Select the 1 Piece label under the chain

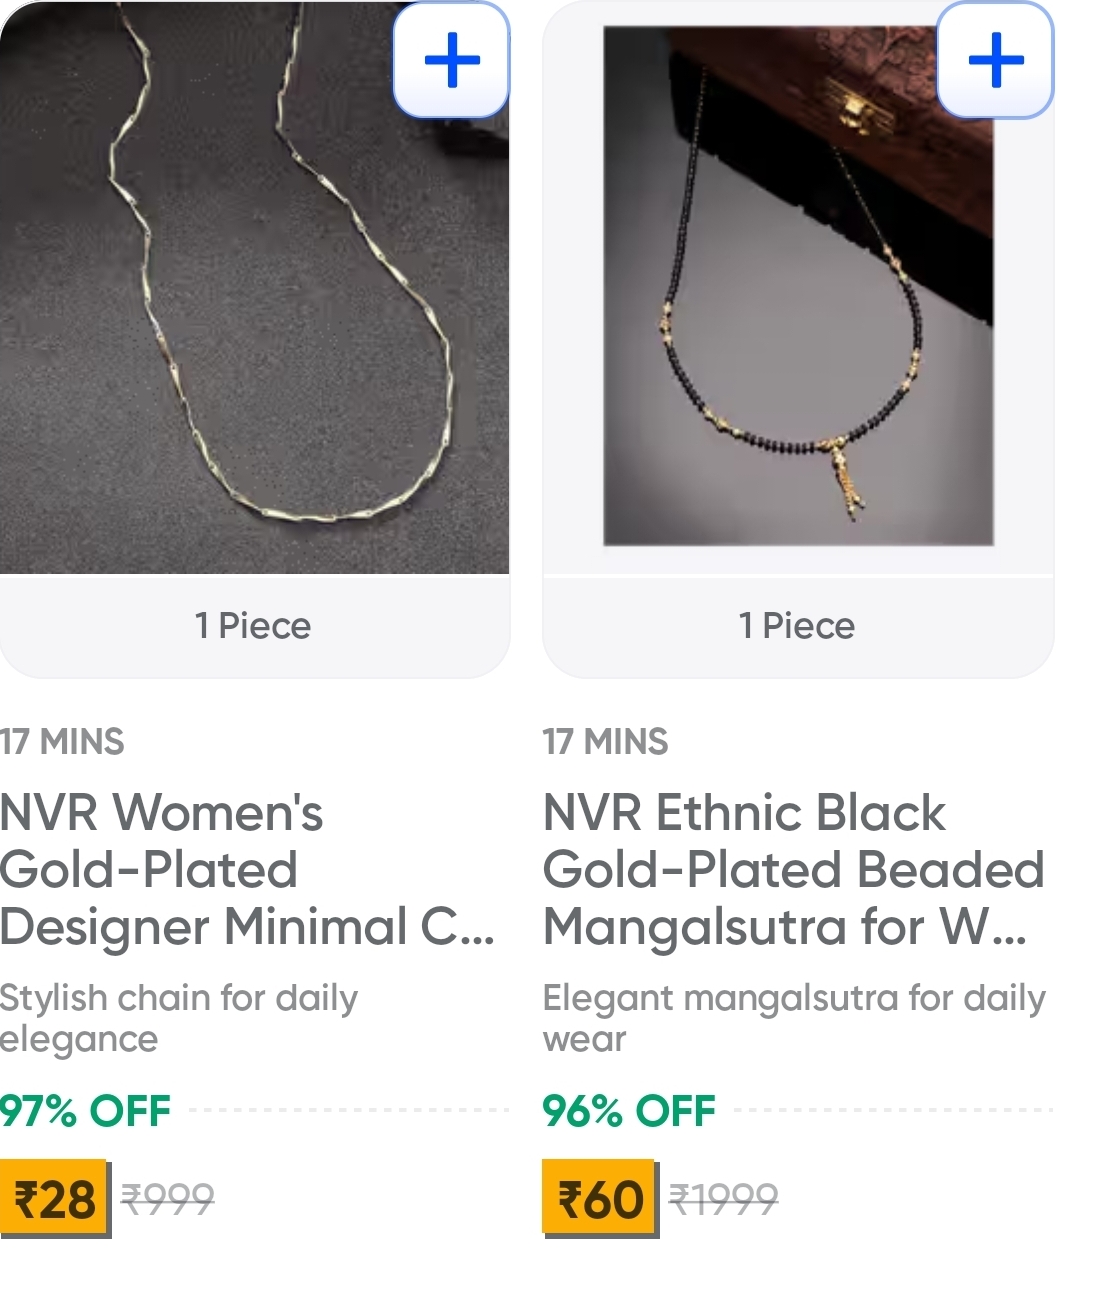coord(254,626)
